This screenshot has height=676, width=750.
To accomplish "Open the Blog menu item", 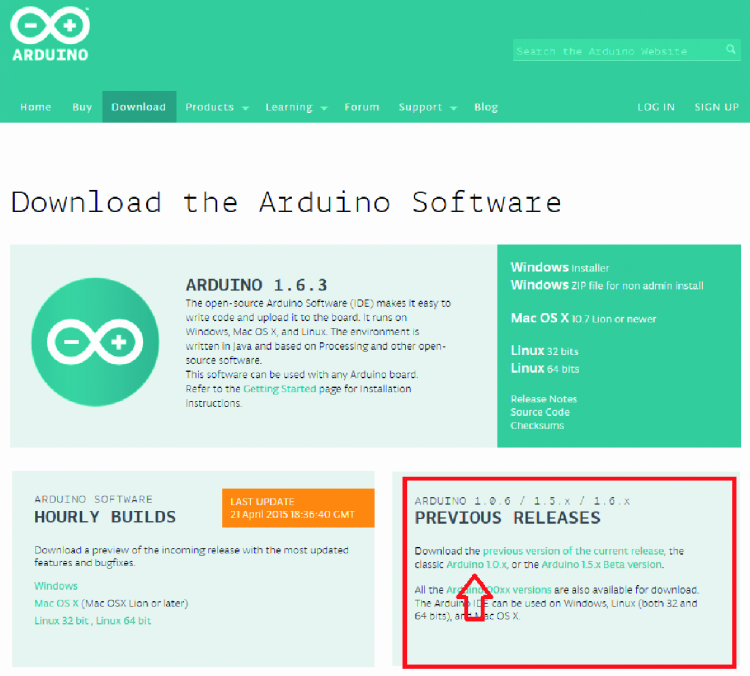I will (486, 107).
